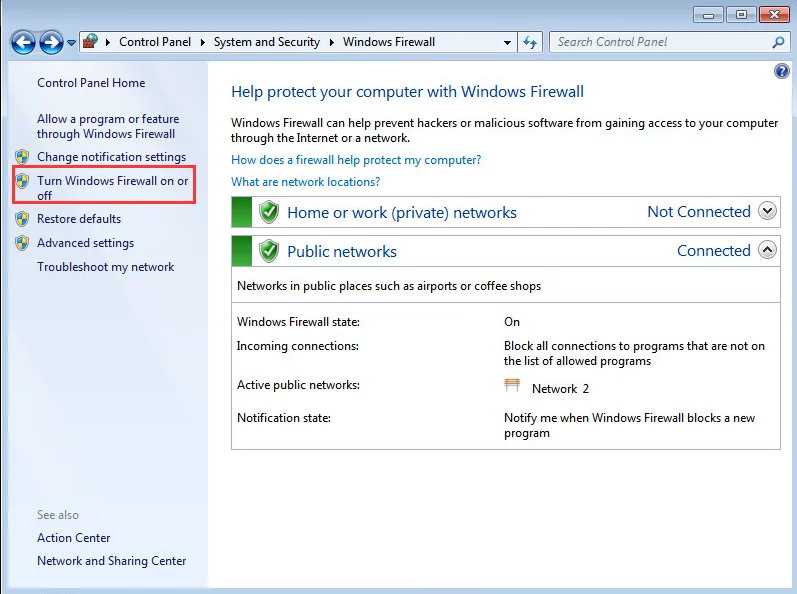Open Network and Sharing Center link

pos(111,560)
